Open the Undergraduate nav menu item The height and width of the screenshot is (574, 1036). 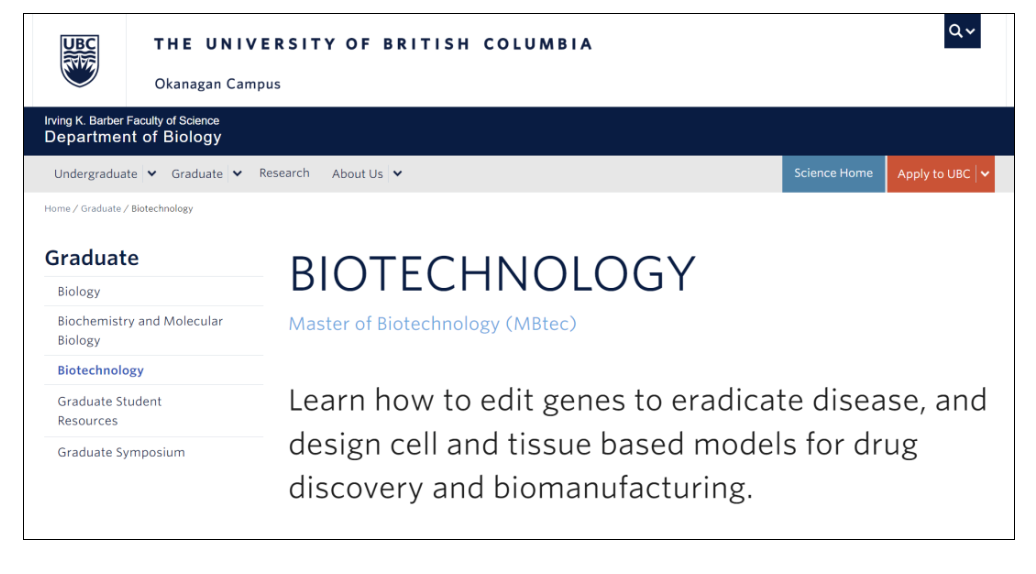(95, 173)
